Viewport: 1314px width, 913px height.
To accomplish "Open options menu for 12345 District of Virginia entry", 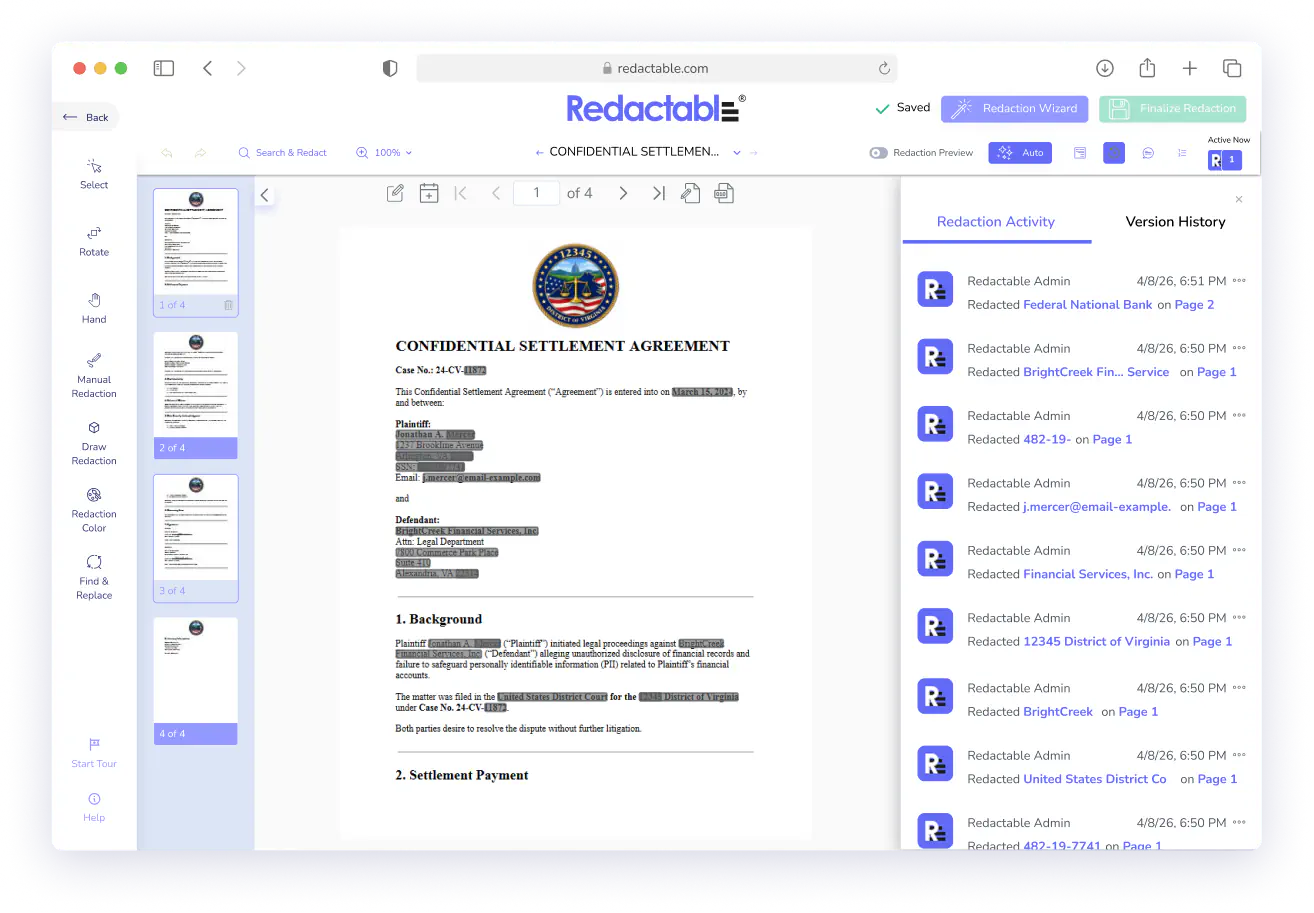I will 1239,618.
